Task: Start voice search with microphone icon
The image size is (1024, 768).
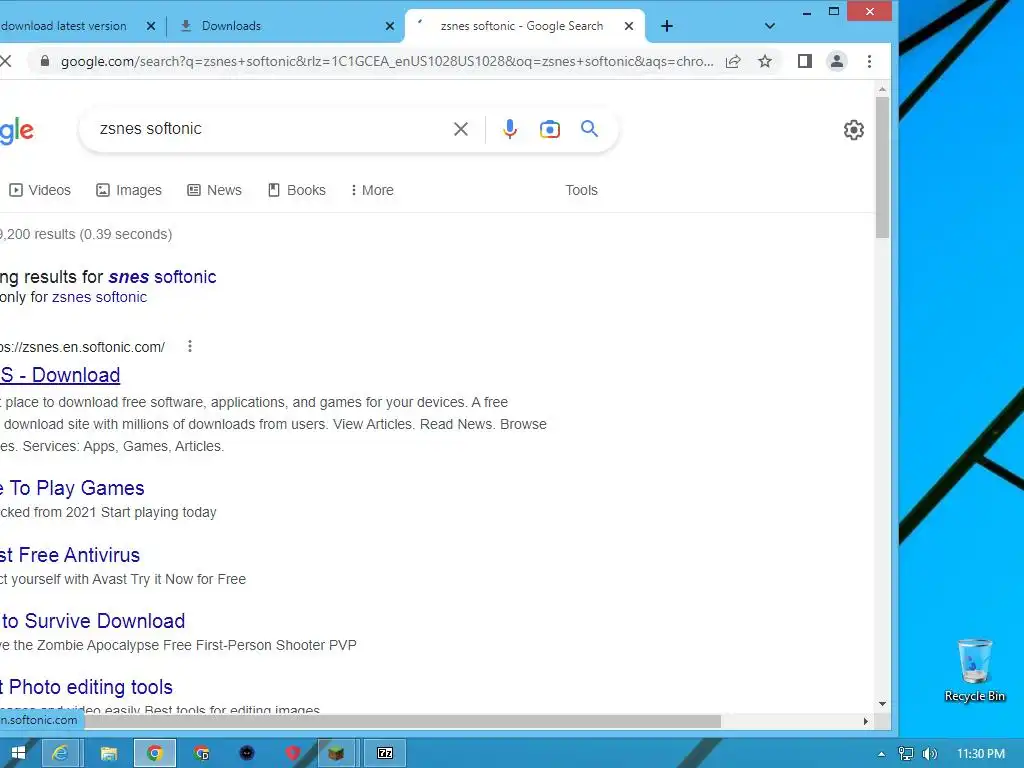Action: point(510,129)
